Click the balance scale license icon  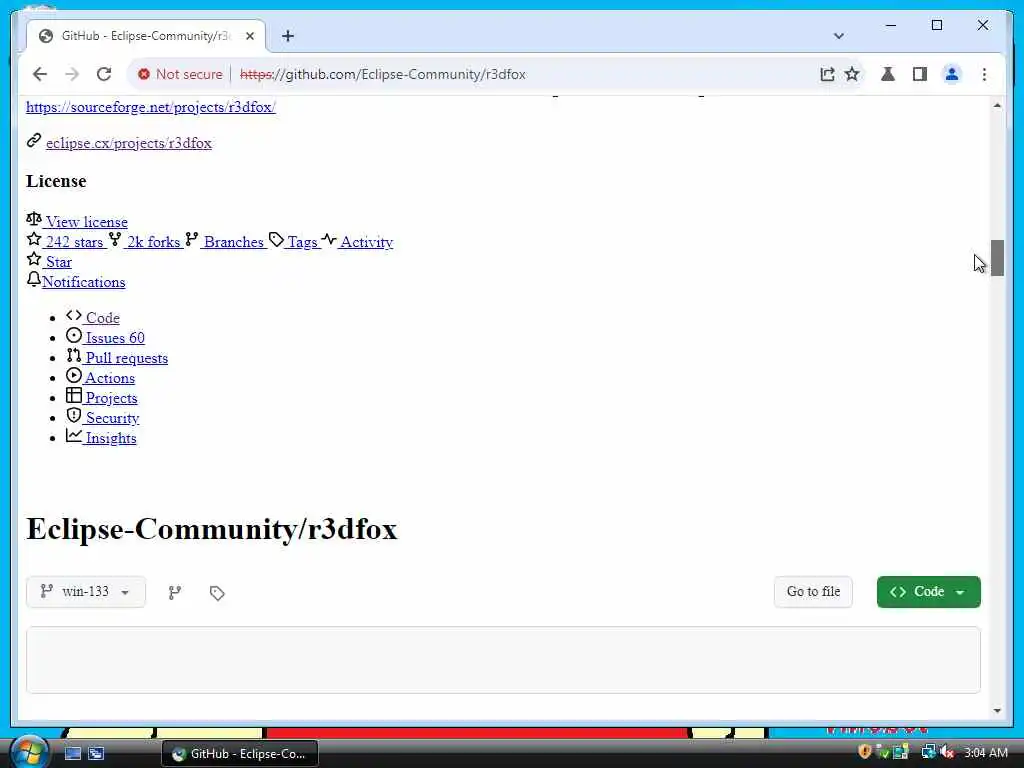tap(34, 219)
